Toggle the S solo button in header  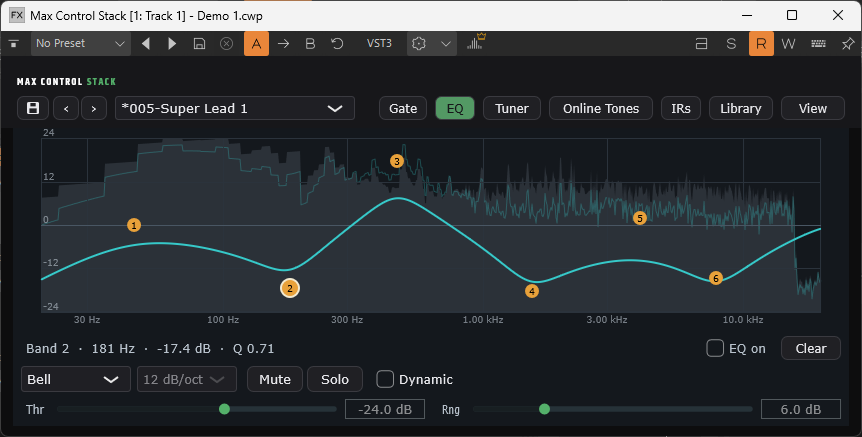(x=731, y=43)
